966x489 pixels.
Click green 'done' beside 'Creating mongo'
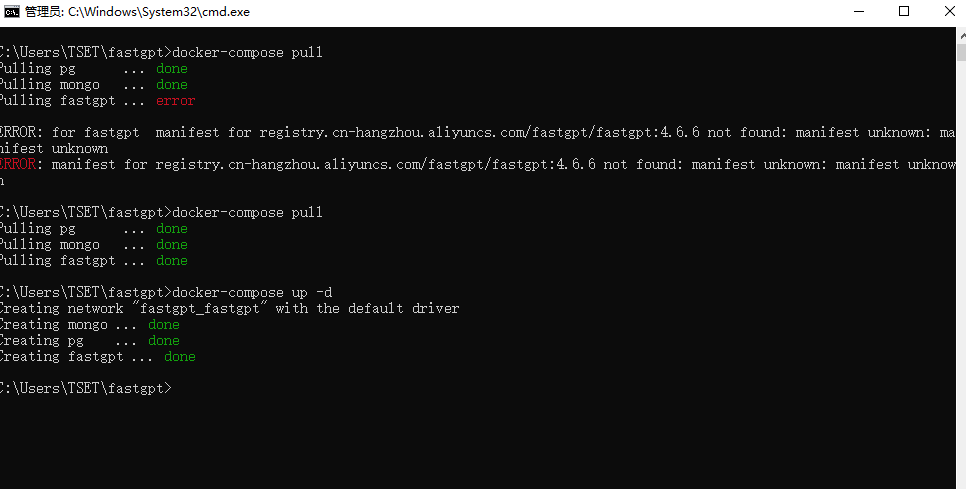pyautogui.click(x=164, y=325)
